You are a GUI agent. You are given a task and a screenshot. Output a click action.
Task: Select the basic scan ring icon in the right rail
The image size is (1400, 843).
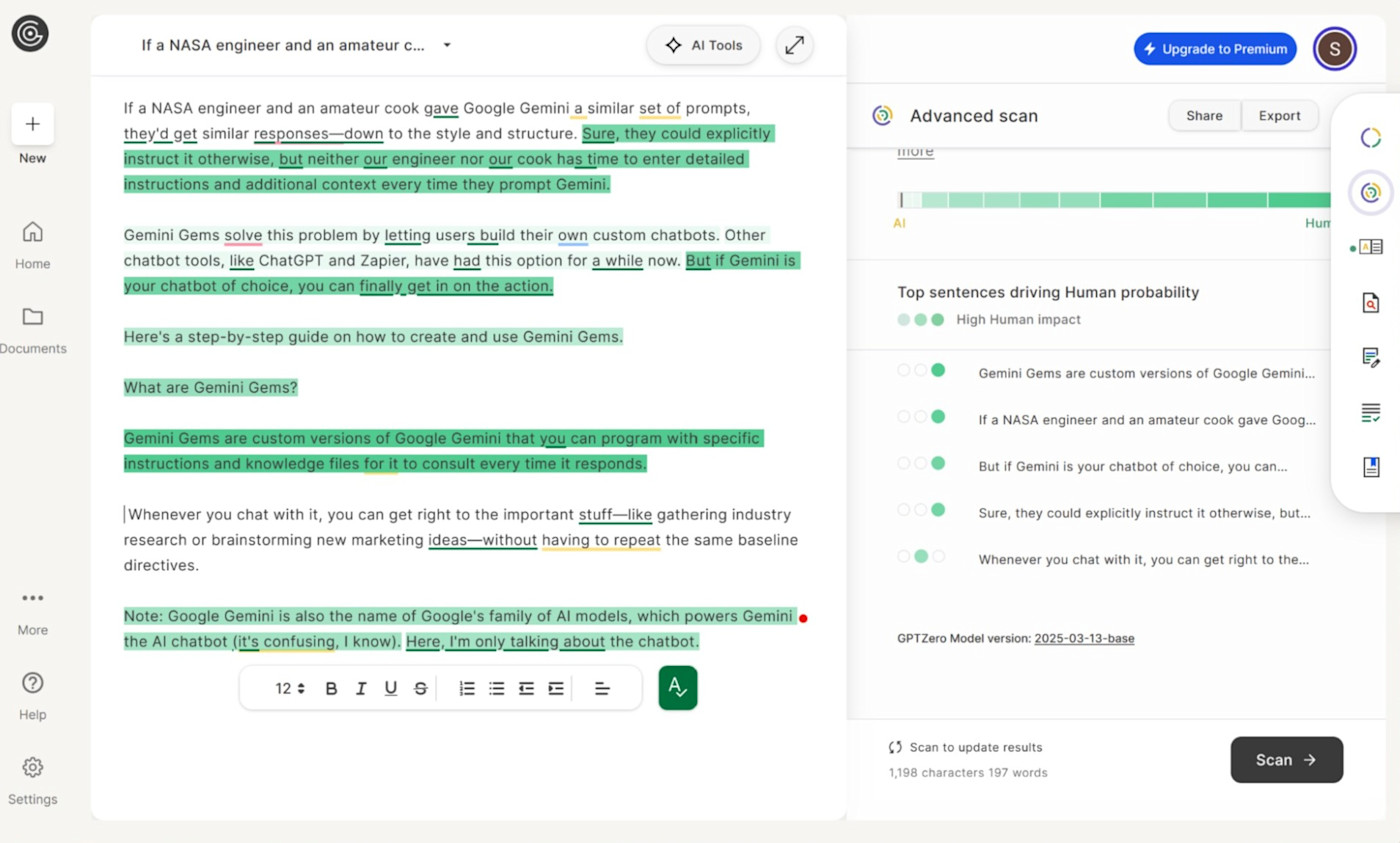click(x=1371, y=138)
